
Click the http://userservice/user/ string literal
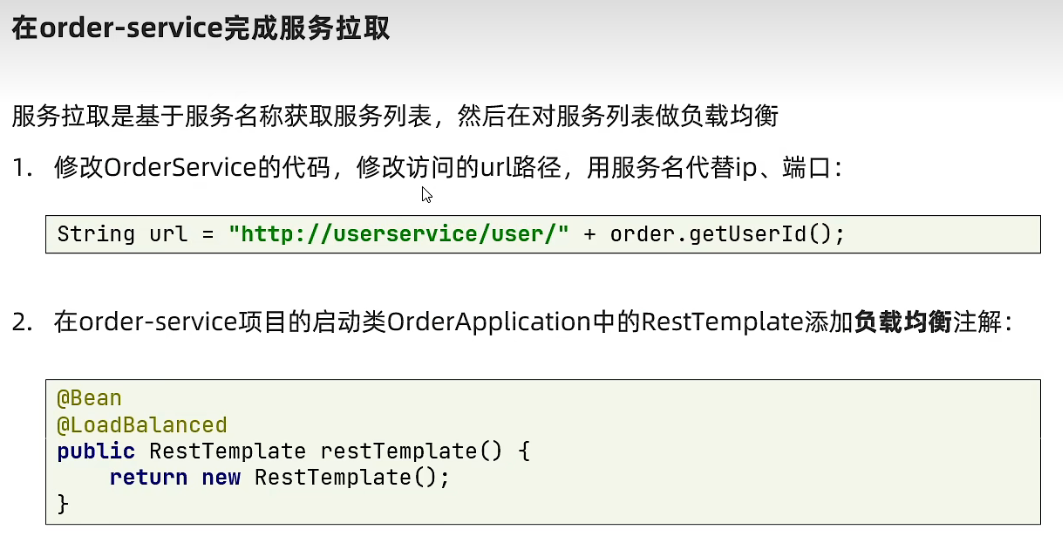tap(398, 234)
